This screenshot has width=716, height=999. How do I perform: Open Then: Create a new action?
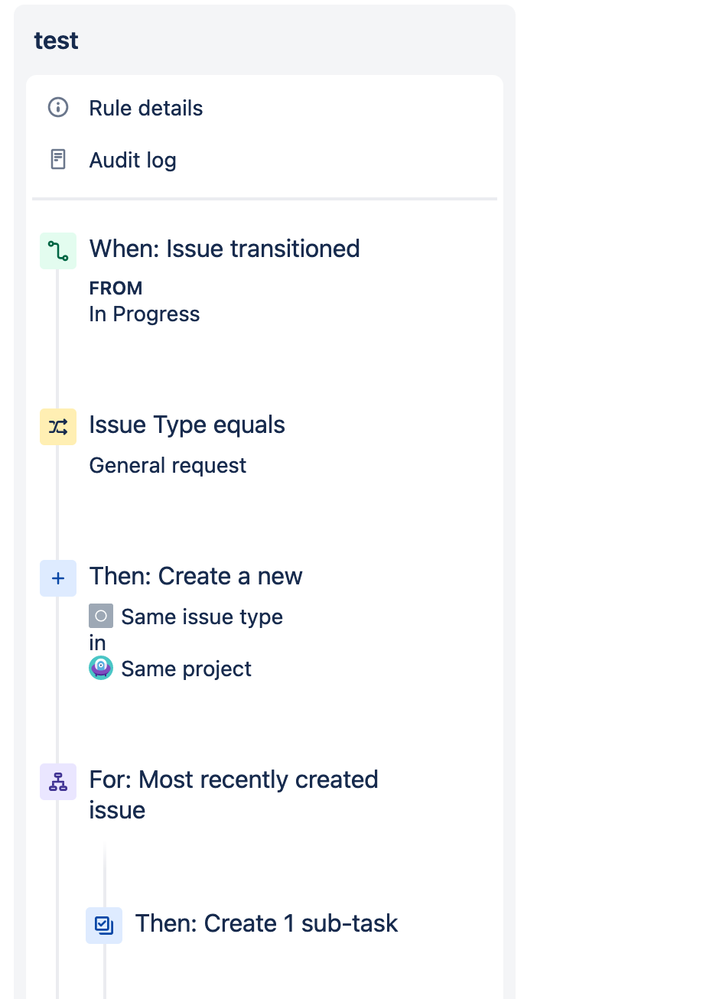[x=195, y=576]
